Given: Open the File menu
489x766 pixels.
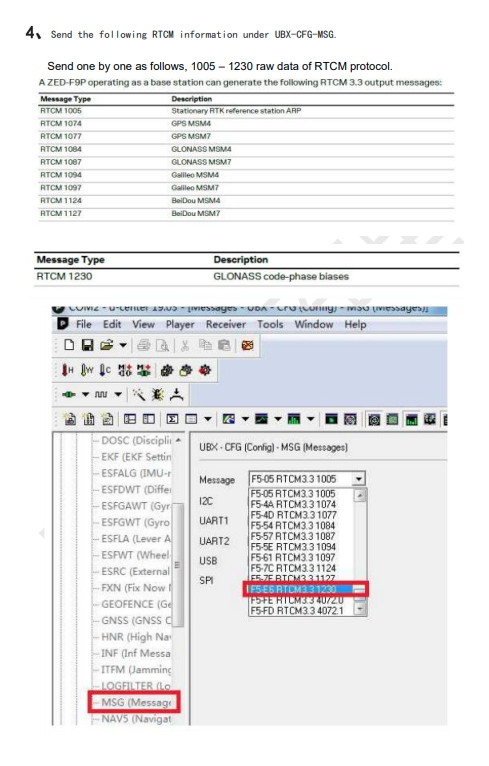Looking at the screenshot, I should (x=84, y=324).
